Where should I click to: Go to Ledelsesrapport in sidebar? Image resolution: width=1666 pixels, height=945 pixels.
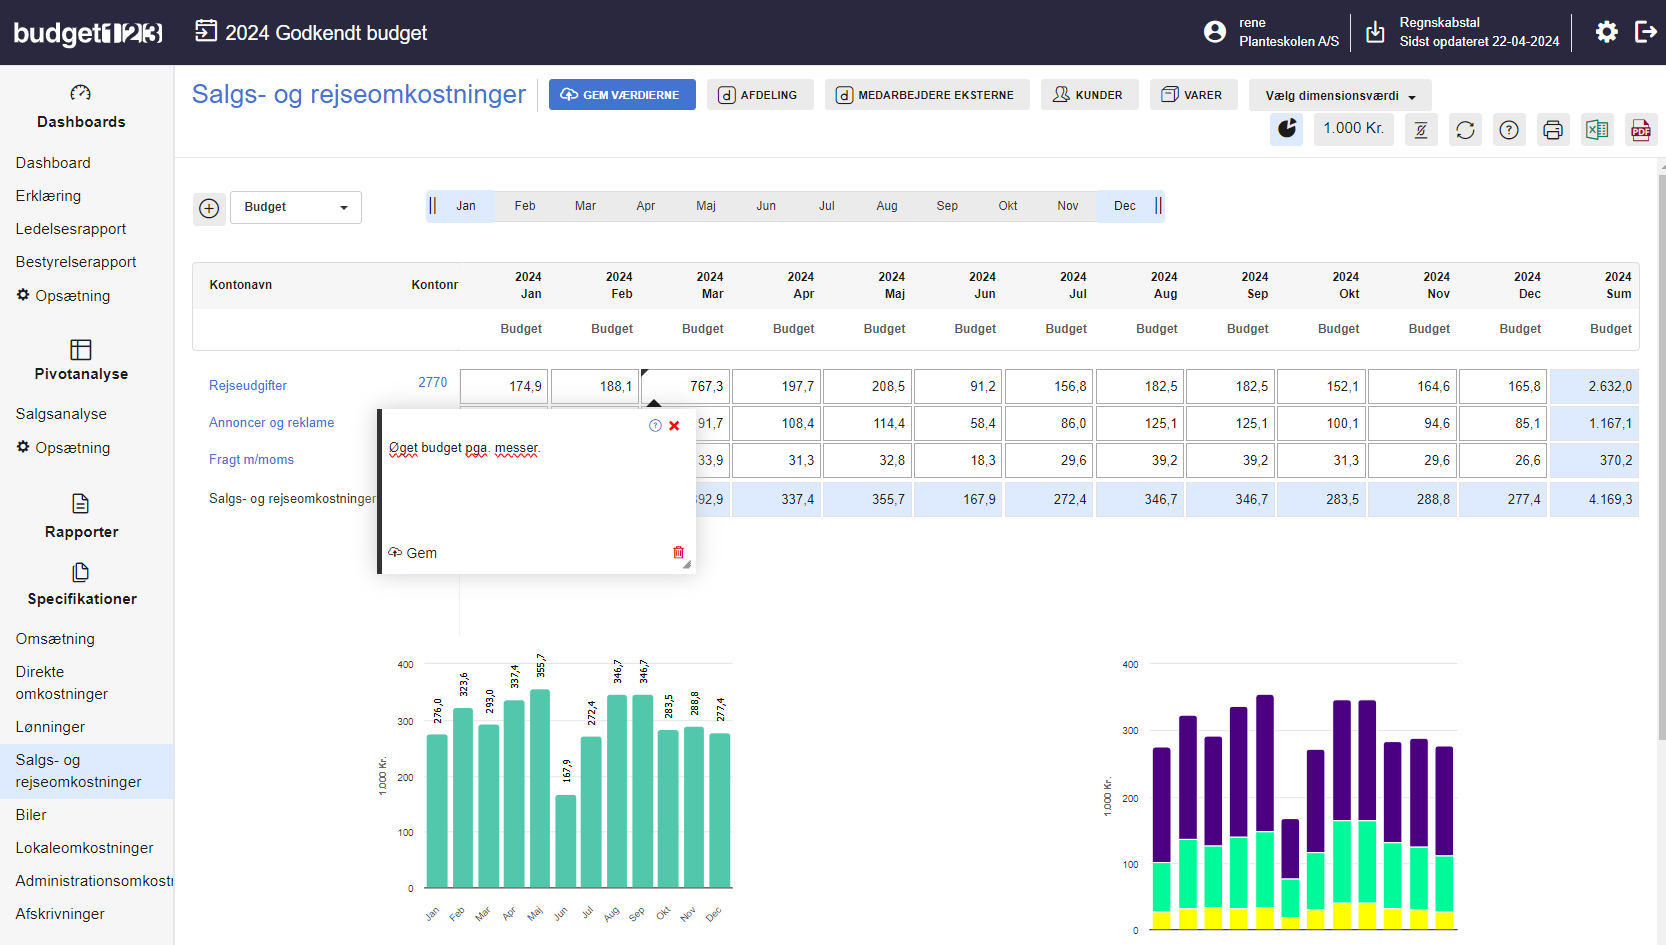[x=71, y=229]
